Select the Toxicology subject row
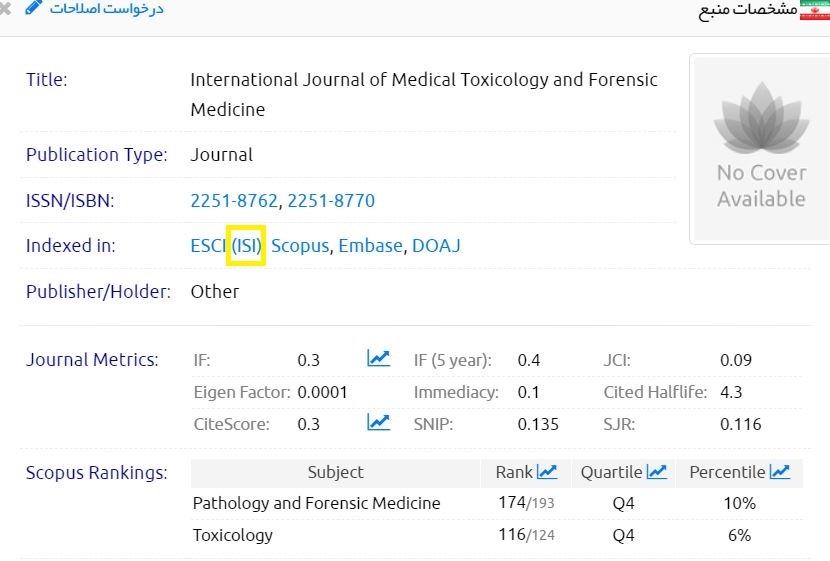The height and width of the screenshot is (561, 830). [232, 535]
